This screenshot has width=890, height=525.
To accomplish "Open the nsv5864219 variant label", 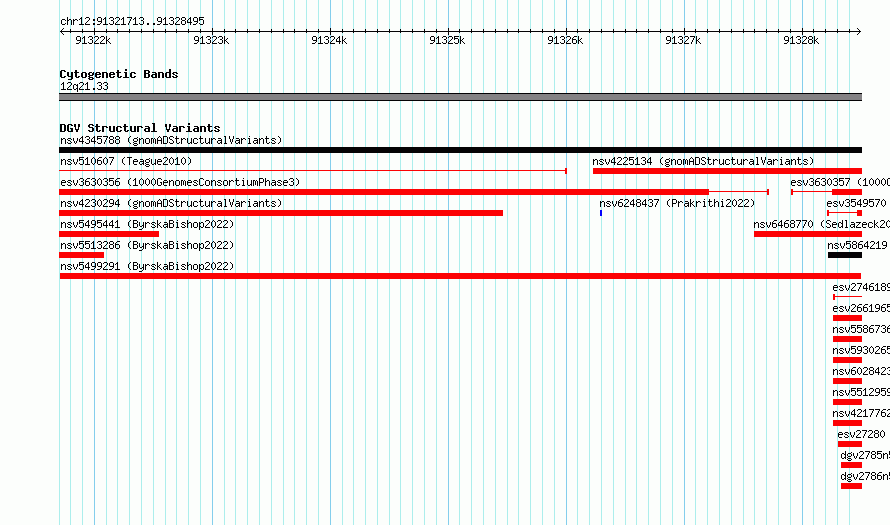I will (857, 245).
